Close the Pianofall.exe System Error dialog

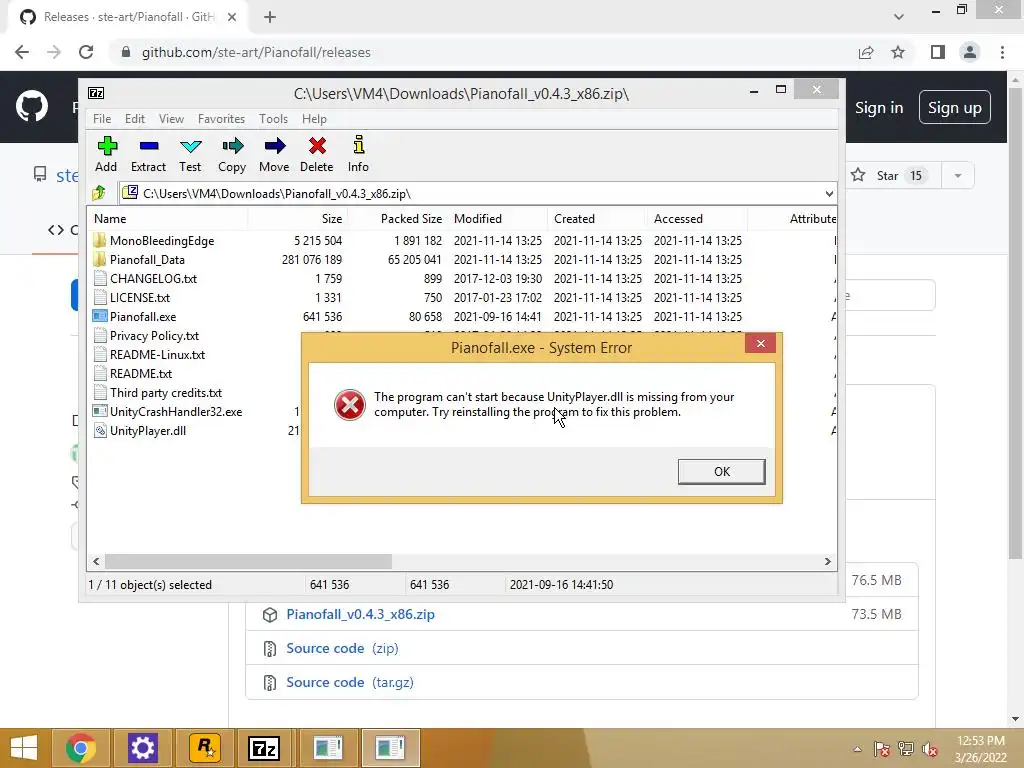[760, 344]
